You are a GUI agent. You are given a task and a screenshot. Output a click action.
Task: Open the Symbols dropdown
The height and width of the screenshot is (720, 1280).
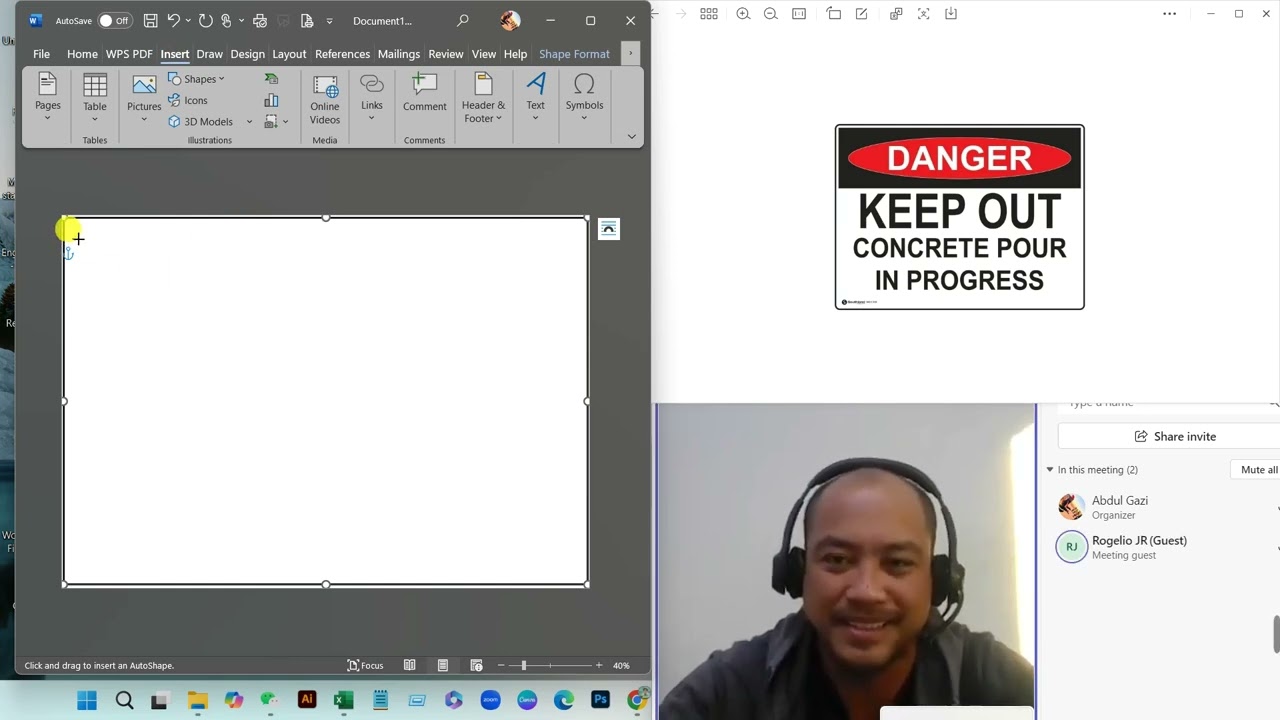pos(584,98)
